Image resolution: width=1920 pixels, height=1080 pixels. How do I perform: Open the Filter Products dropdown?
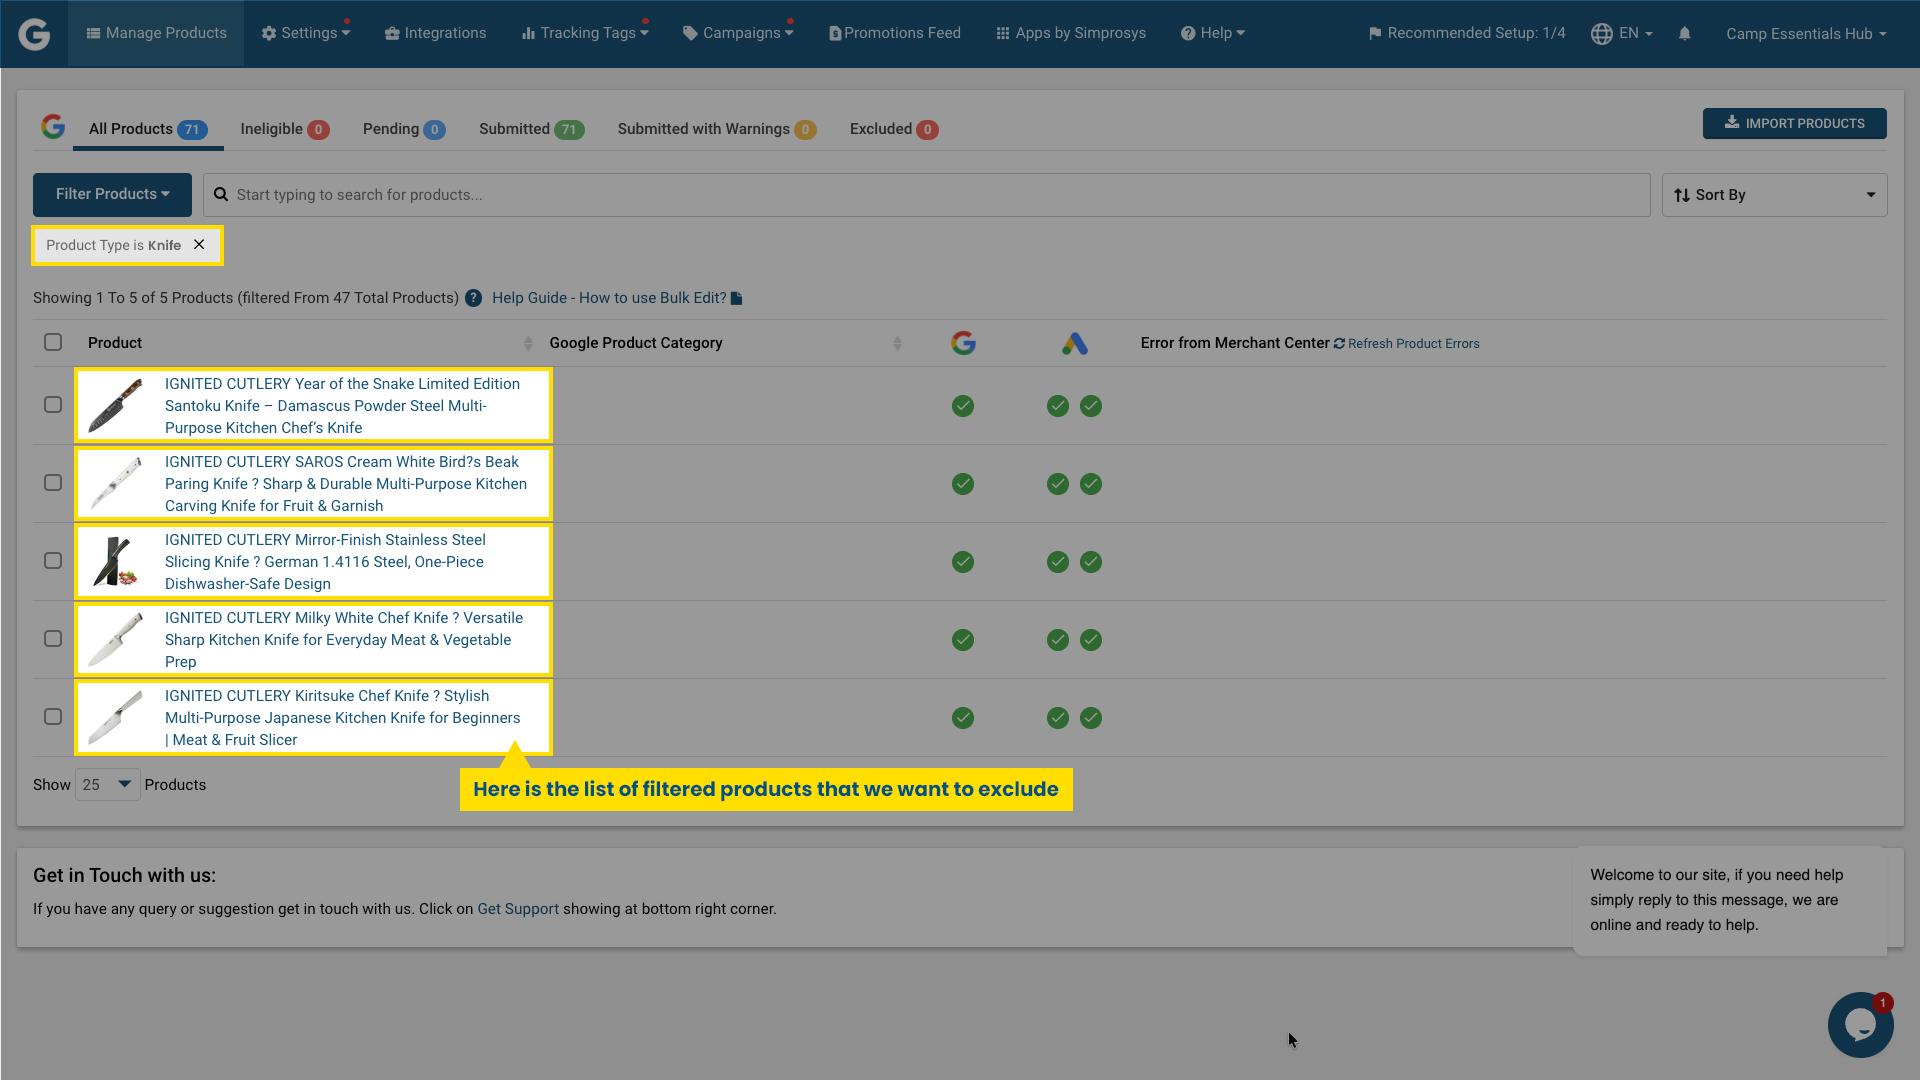[112, 194]
